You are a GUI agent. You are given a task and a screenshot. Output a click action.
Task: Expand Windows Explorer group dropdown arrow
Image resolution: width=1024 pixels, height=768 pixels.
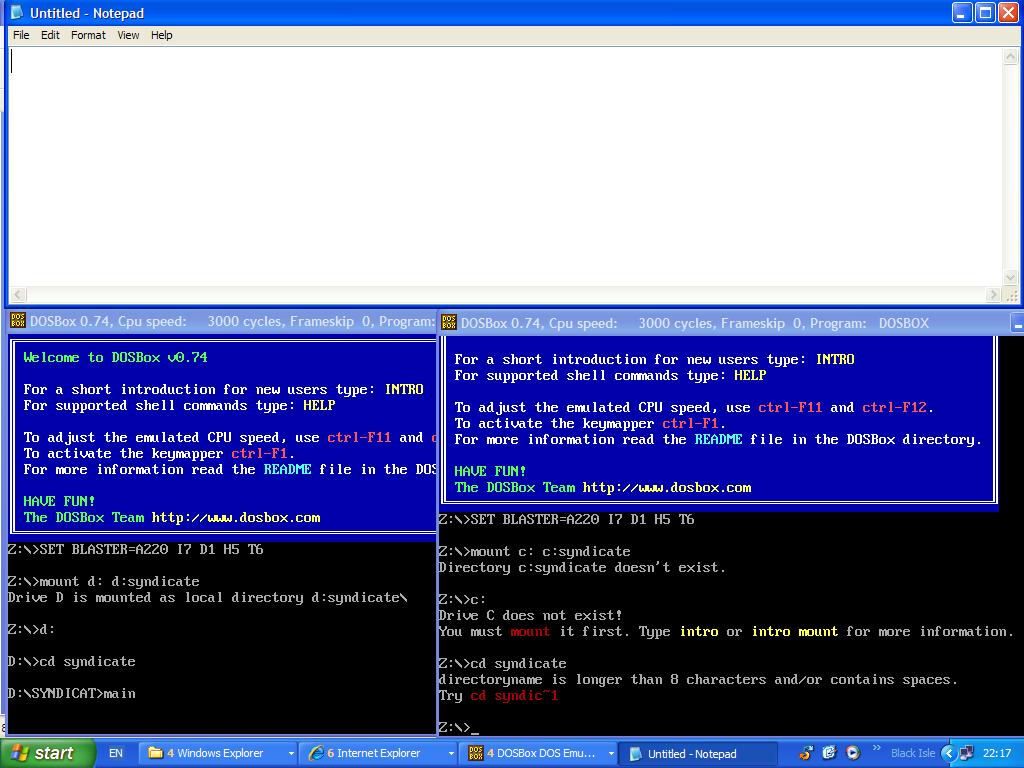(x=291, y=754)
